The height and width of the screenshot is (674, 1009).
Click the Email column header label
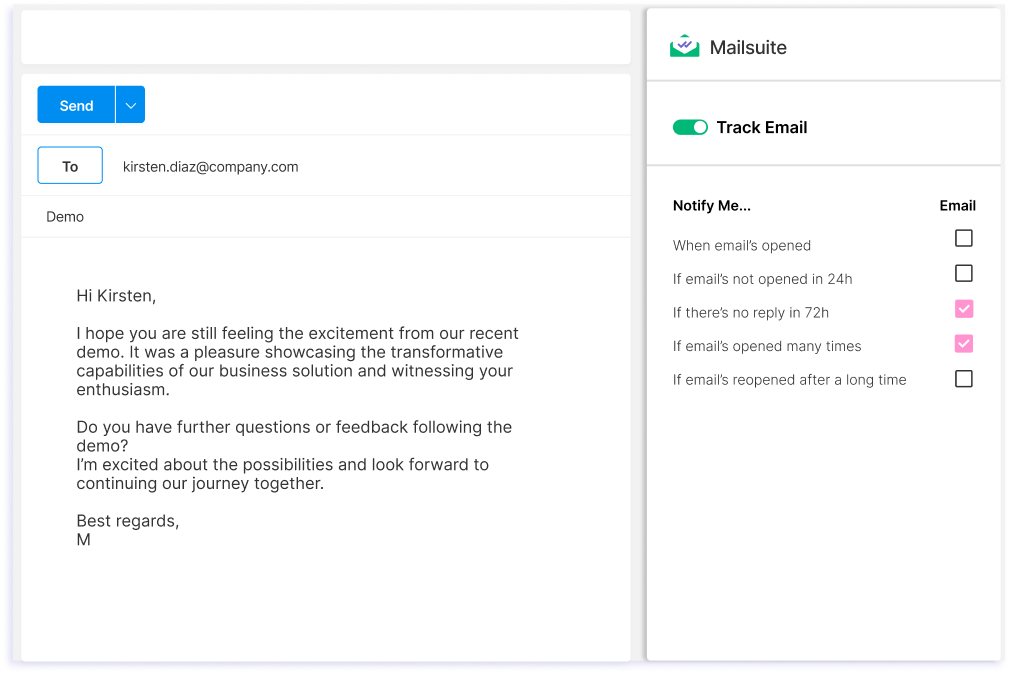click(957, 205)
